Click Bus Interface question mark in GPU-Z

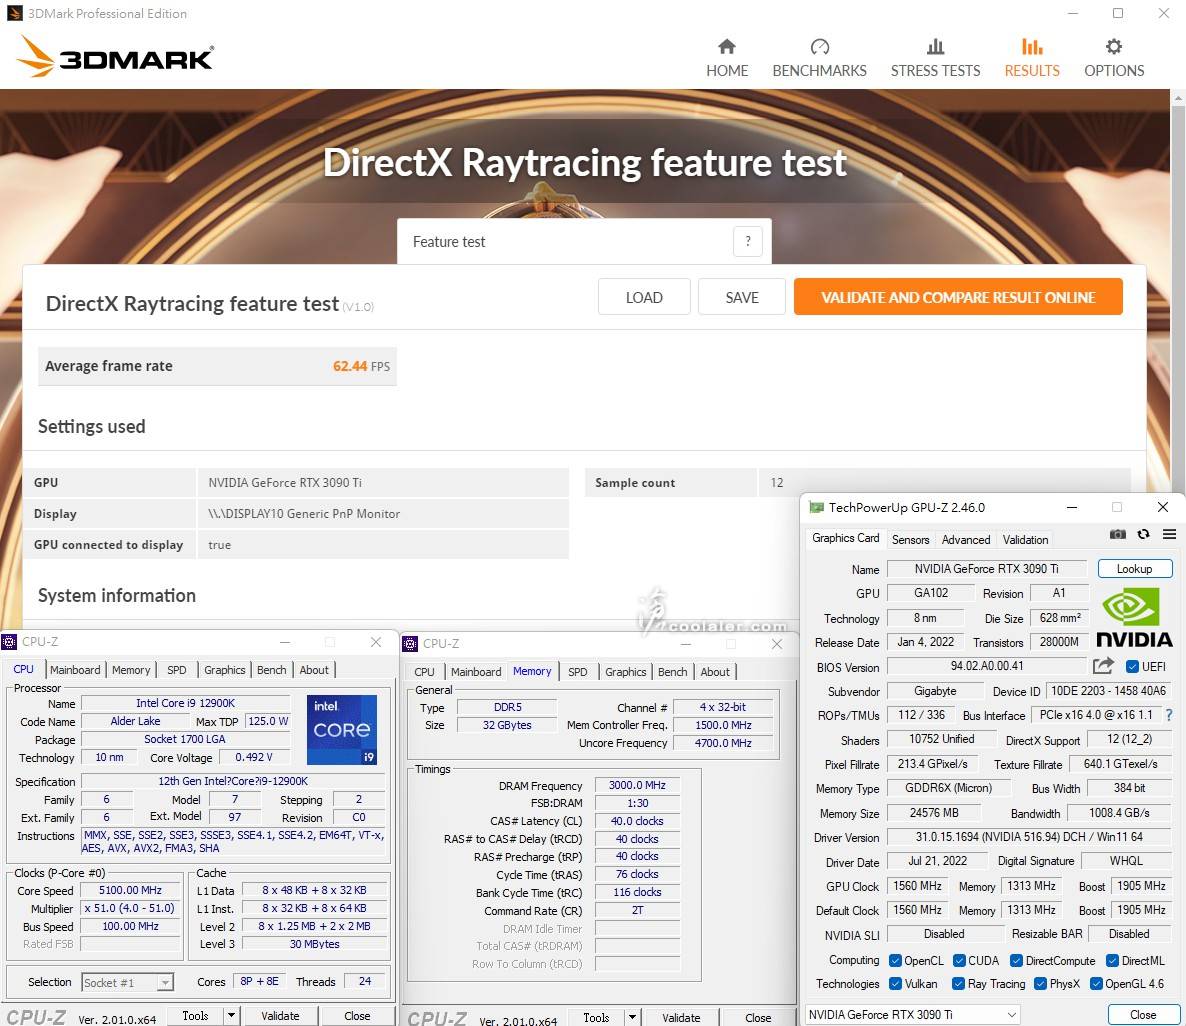point(1169,715)
